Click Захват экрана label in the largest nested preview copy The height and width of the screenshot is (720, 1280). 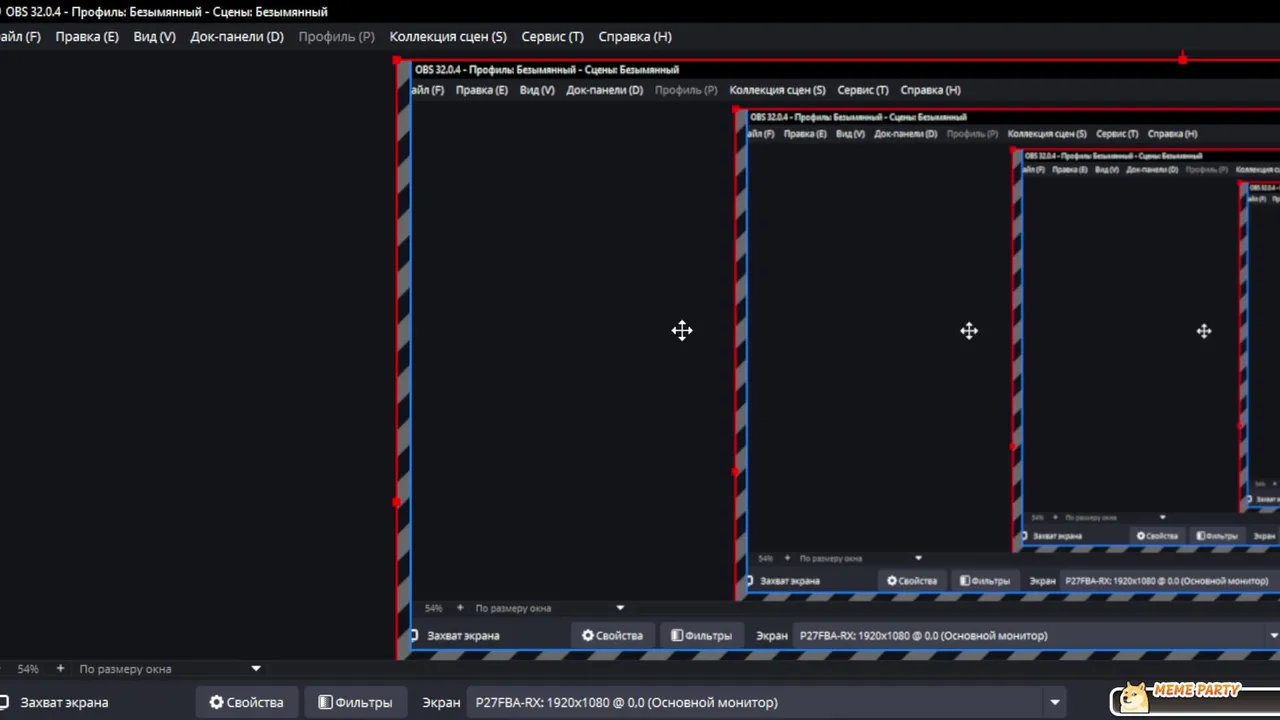pos(463,635)
